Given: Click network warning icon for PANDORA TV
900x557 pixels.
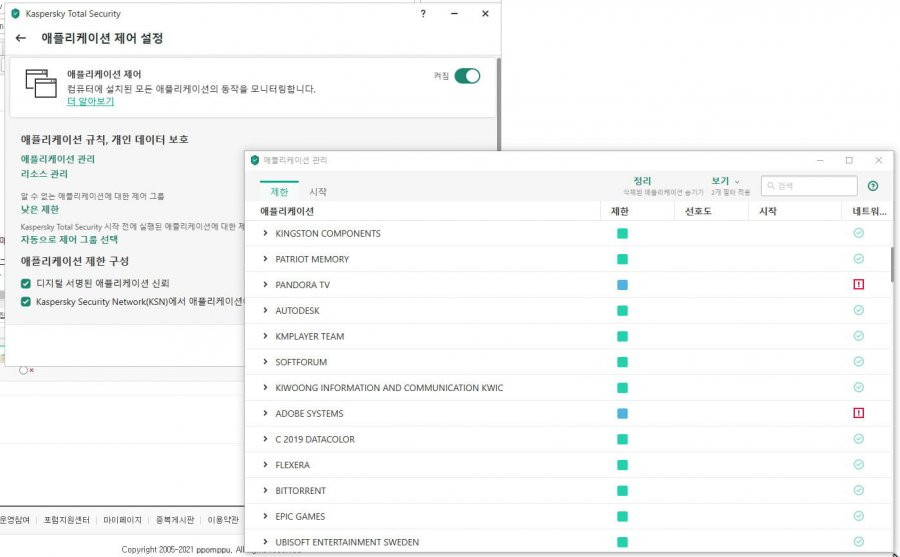Looking at the screenshot, I should (x=859, y=284).
